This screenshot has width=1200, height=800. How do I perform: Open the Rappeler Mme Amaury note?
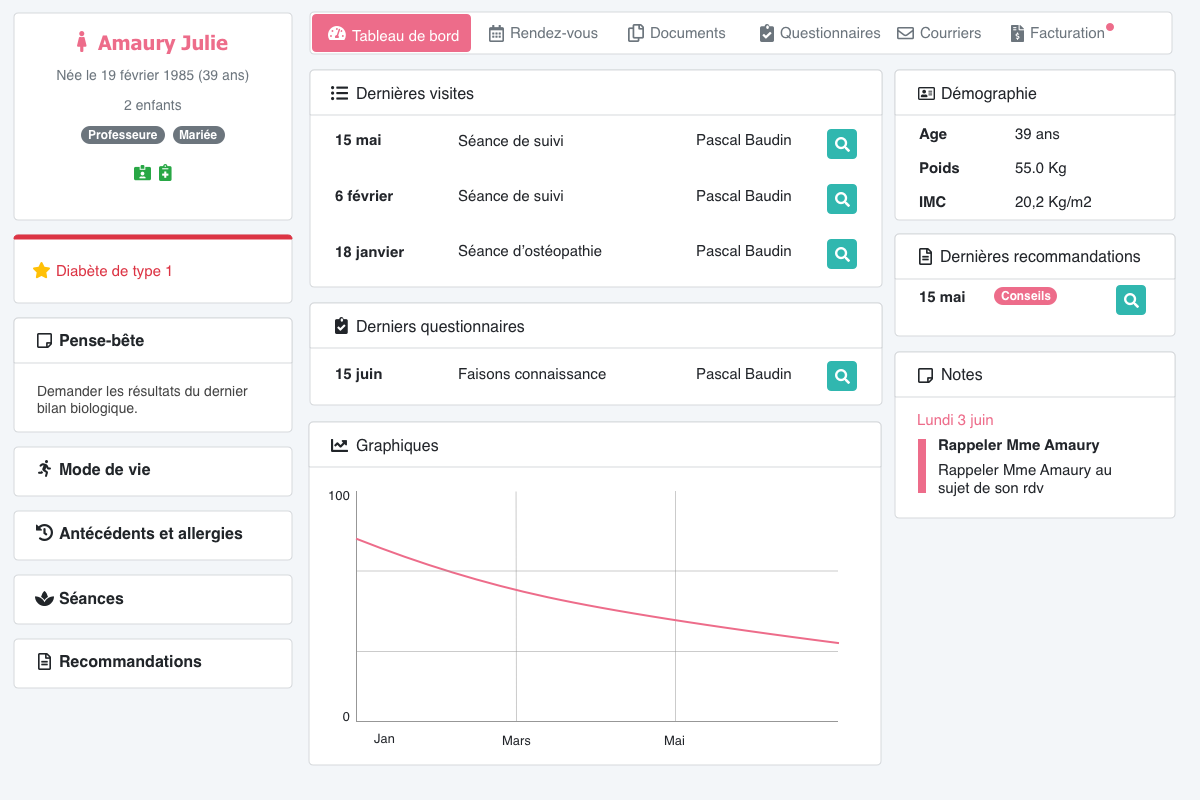coord(1018,446)
